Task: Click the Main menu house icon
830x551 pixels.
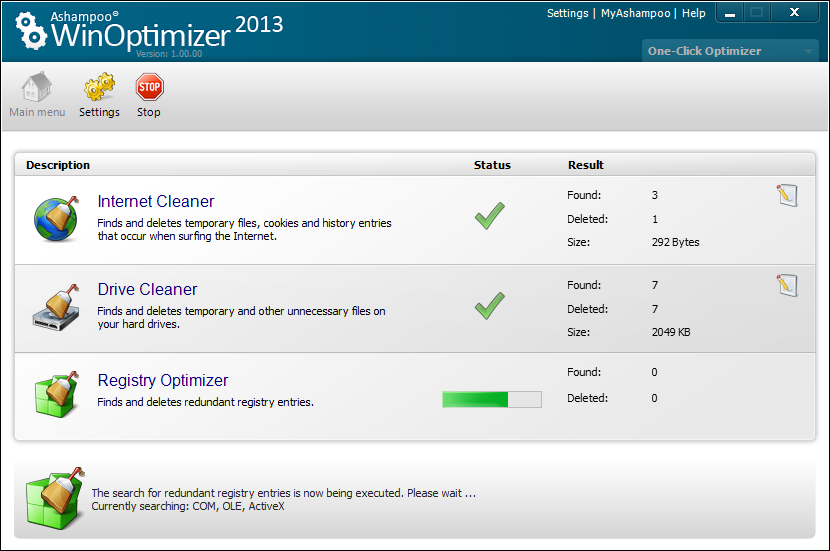Action: coord(37,87)
